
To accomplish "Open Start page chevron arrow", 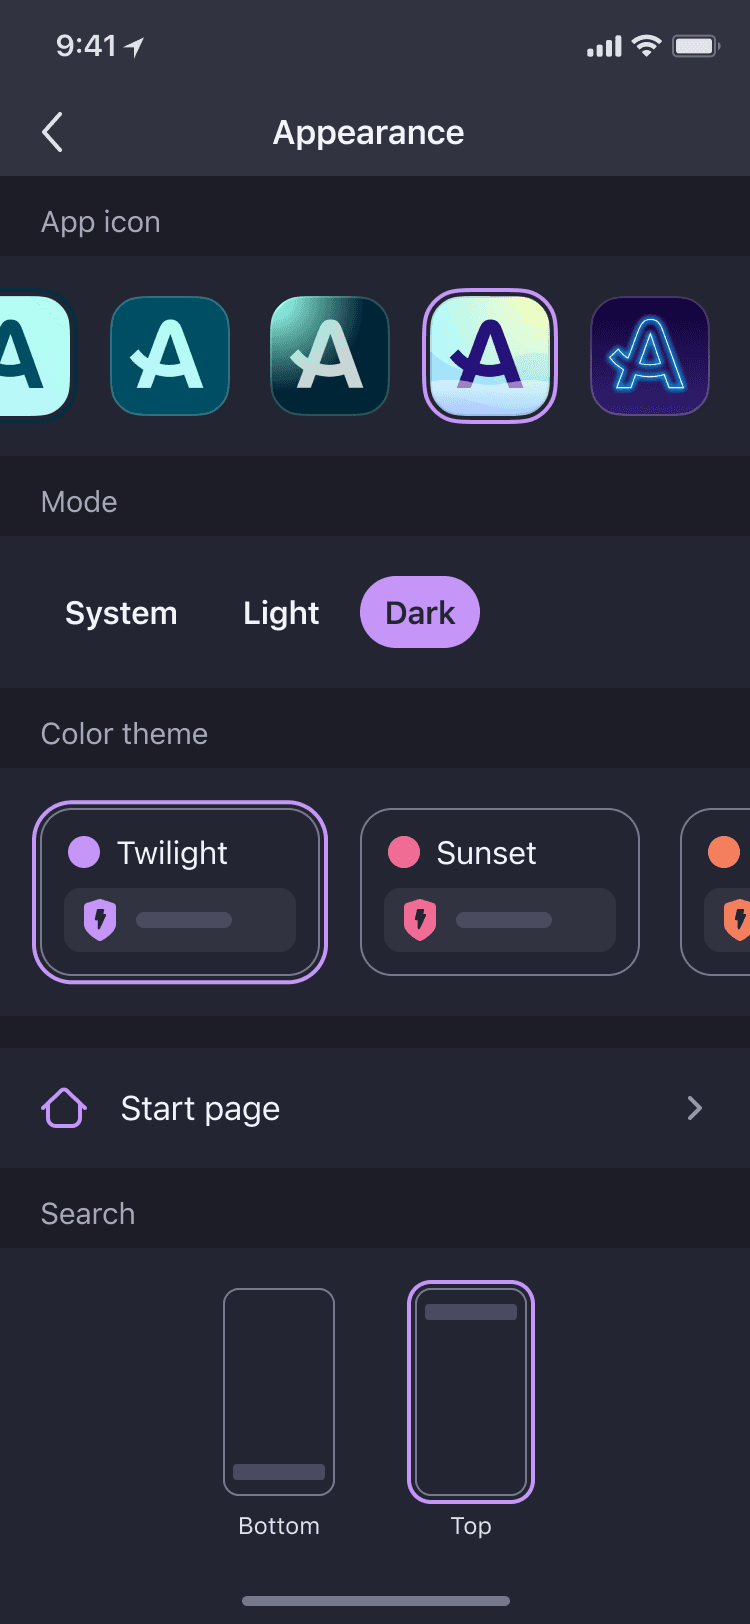I will (x=695, y=1108).
